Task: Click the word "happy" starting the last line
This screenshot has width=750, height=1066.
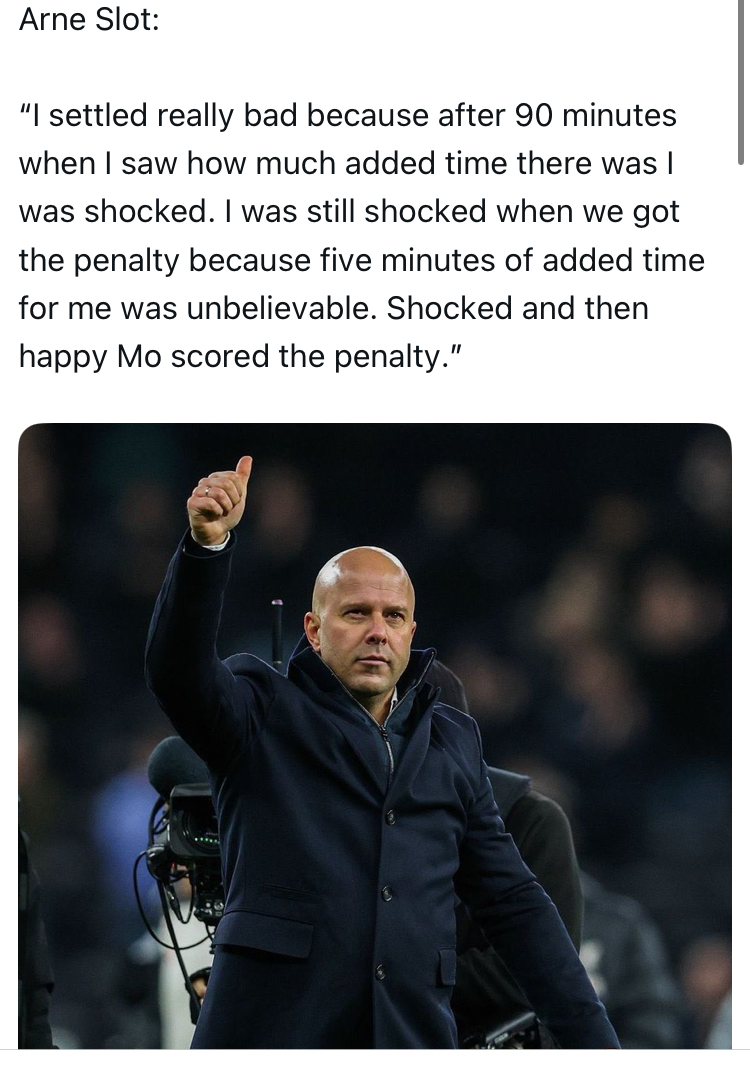Action: pyautogui.click(x=62, y=356)
